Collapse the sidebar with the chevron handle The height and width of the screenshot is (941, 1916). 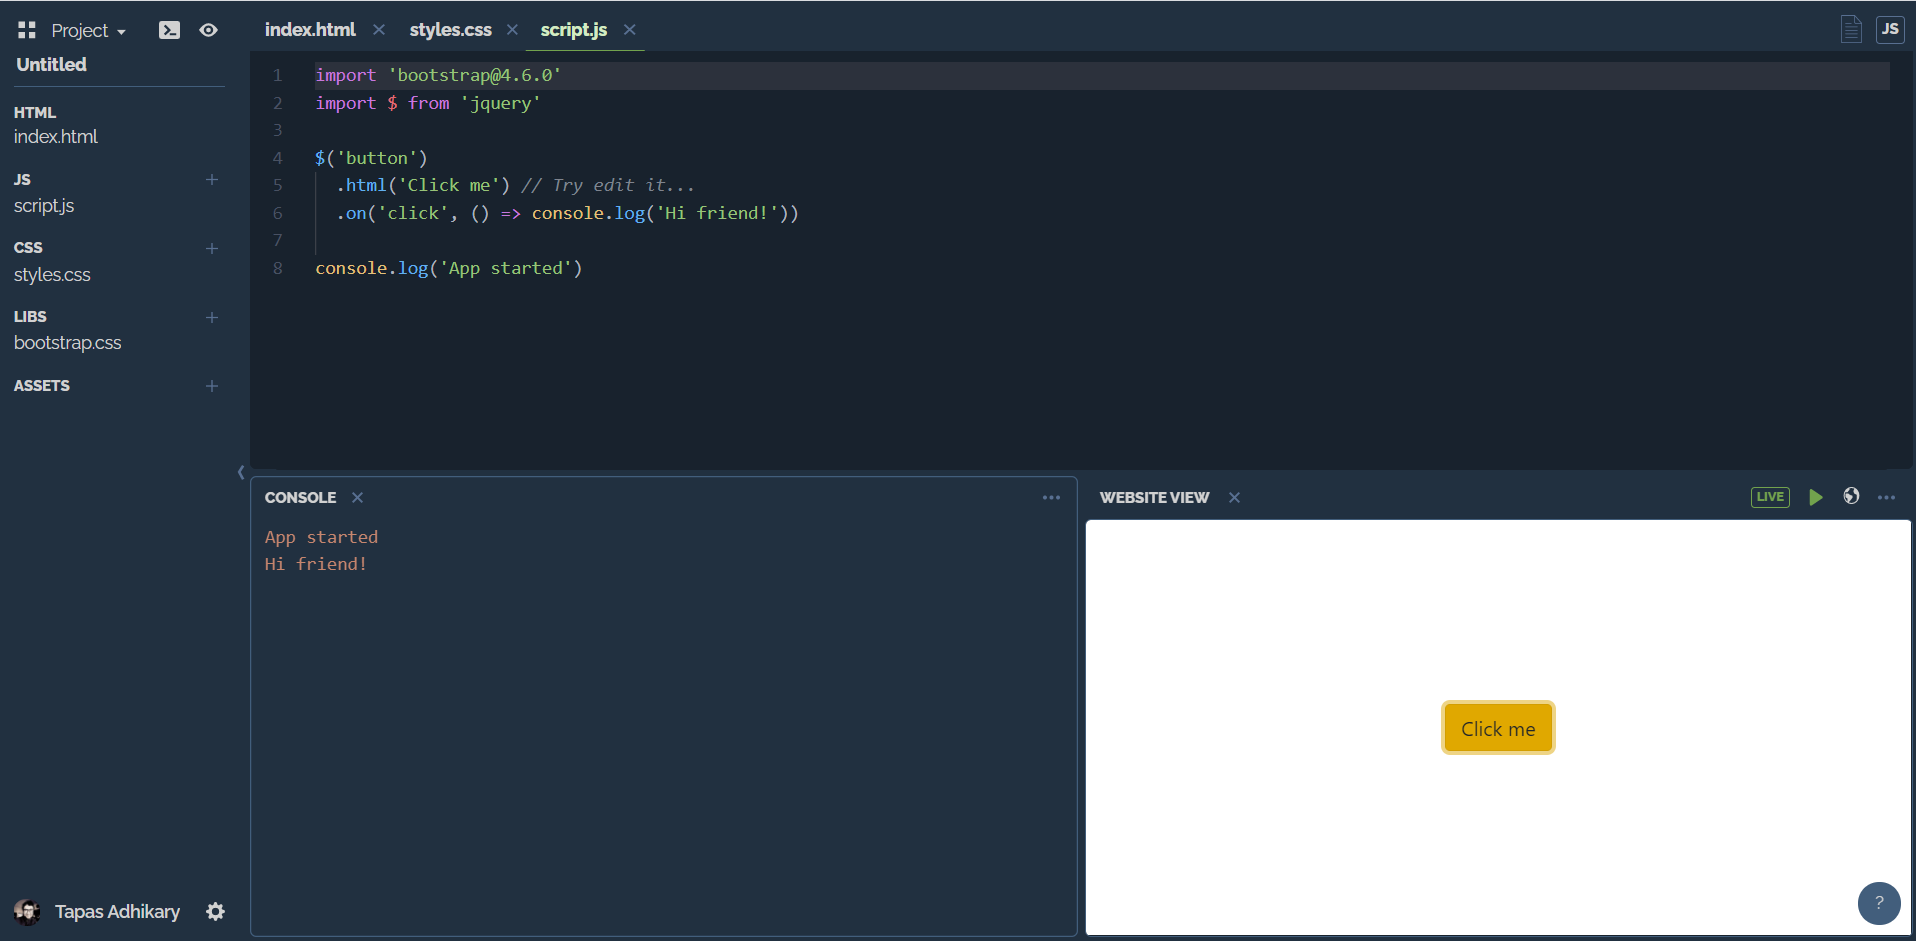[241, 472]
